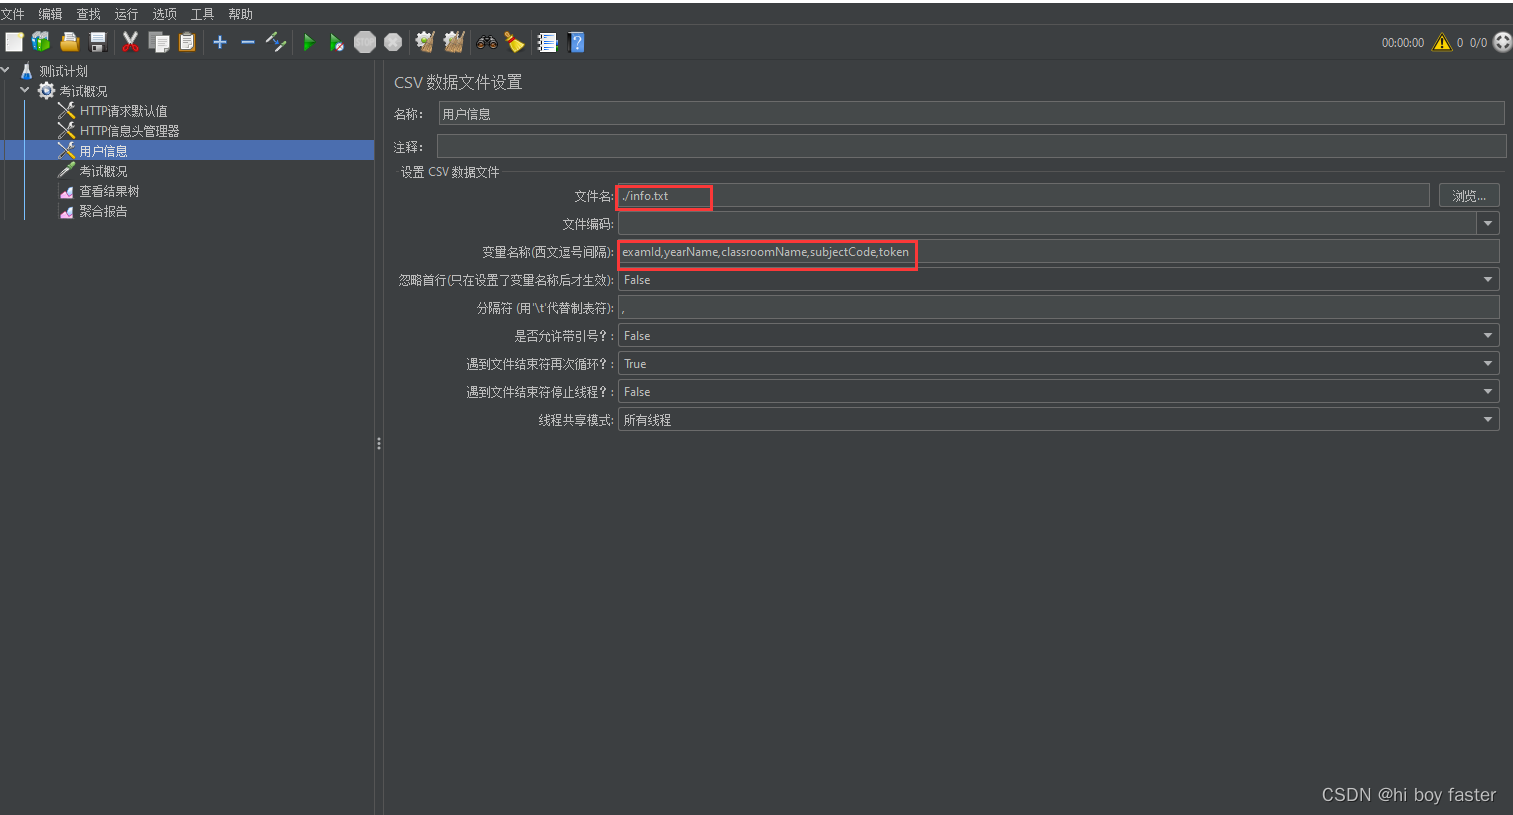Click the running threads status icon
The width and height of the screenshot is (1513, 815).
(x=1502, y=42)
